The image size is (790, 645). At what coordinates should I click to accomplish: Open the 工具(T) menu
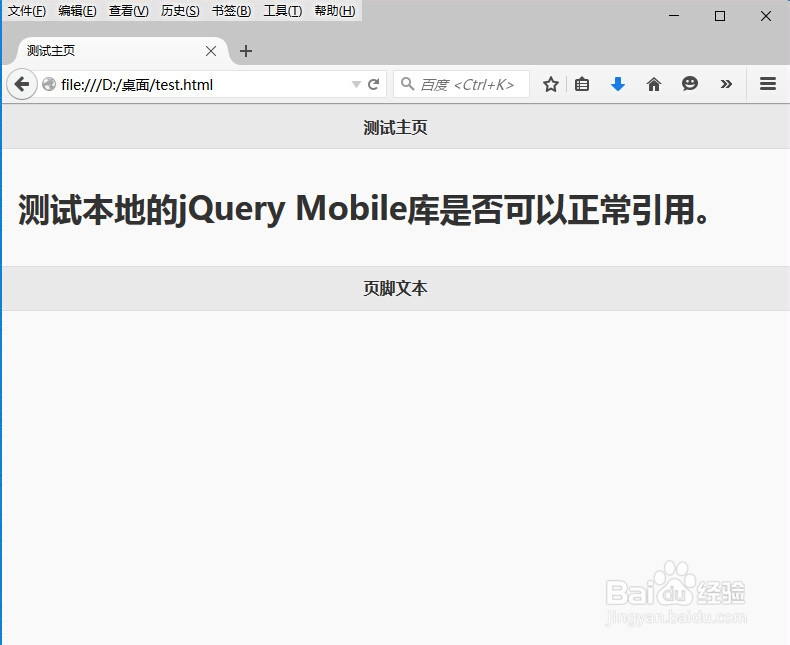[283, 11]
